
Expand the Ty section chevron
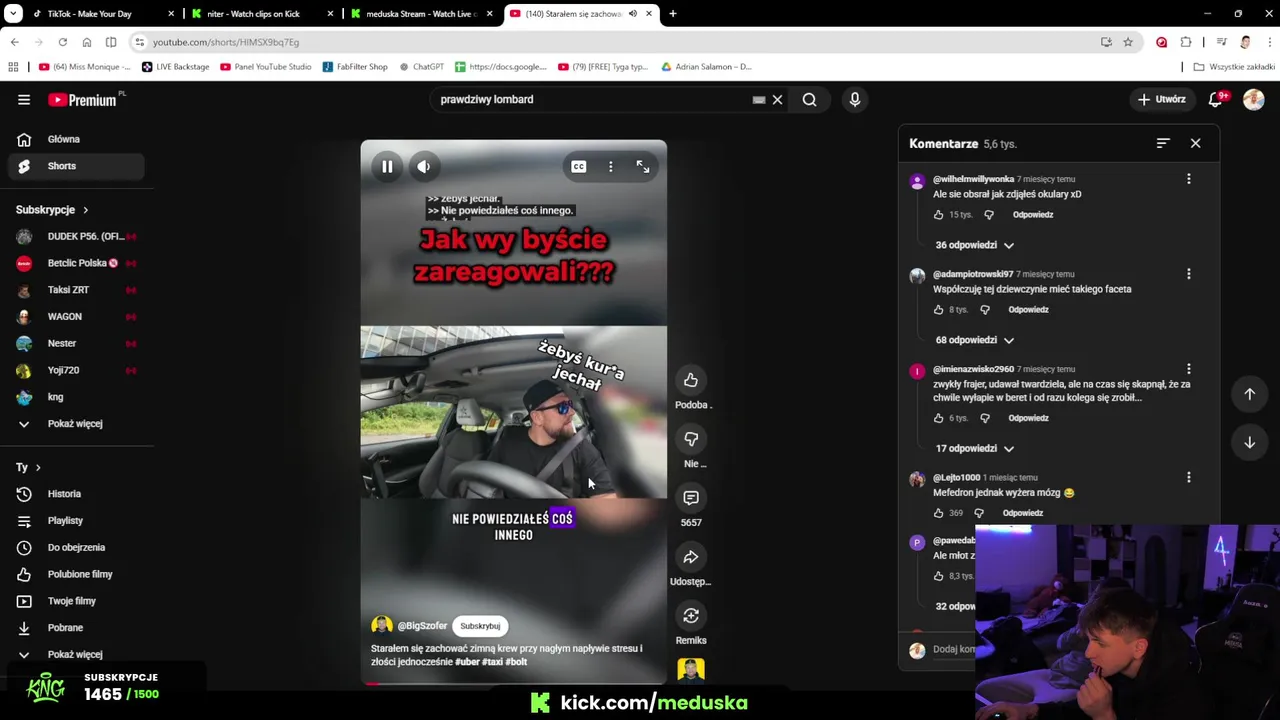pos(38,468)
